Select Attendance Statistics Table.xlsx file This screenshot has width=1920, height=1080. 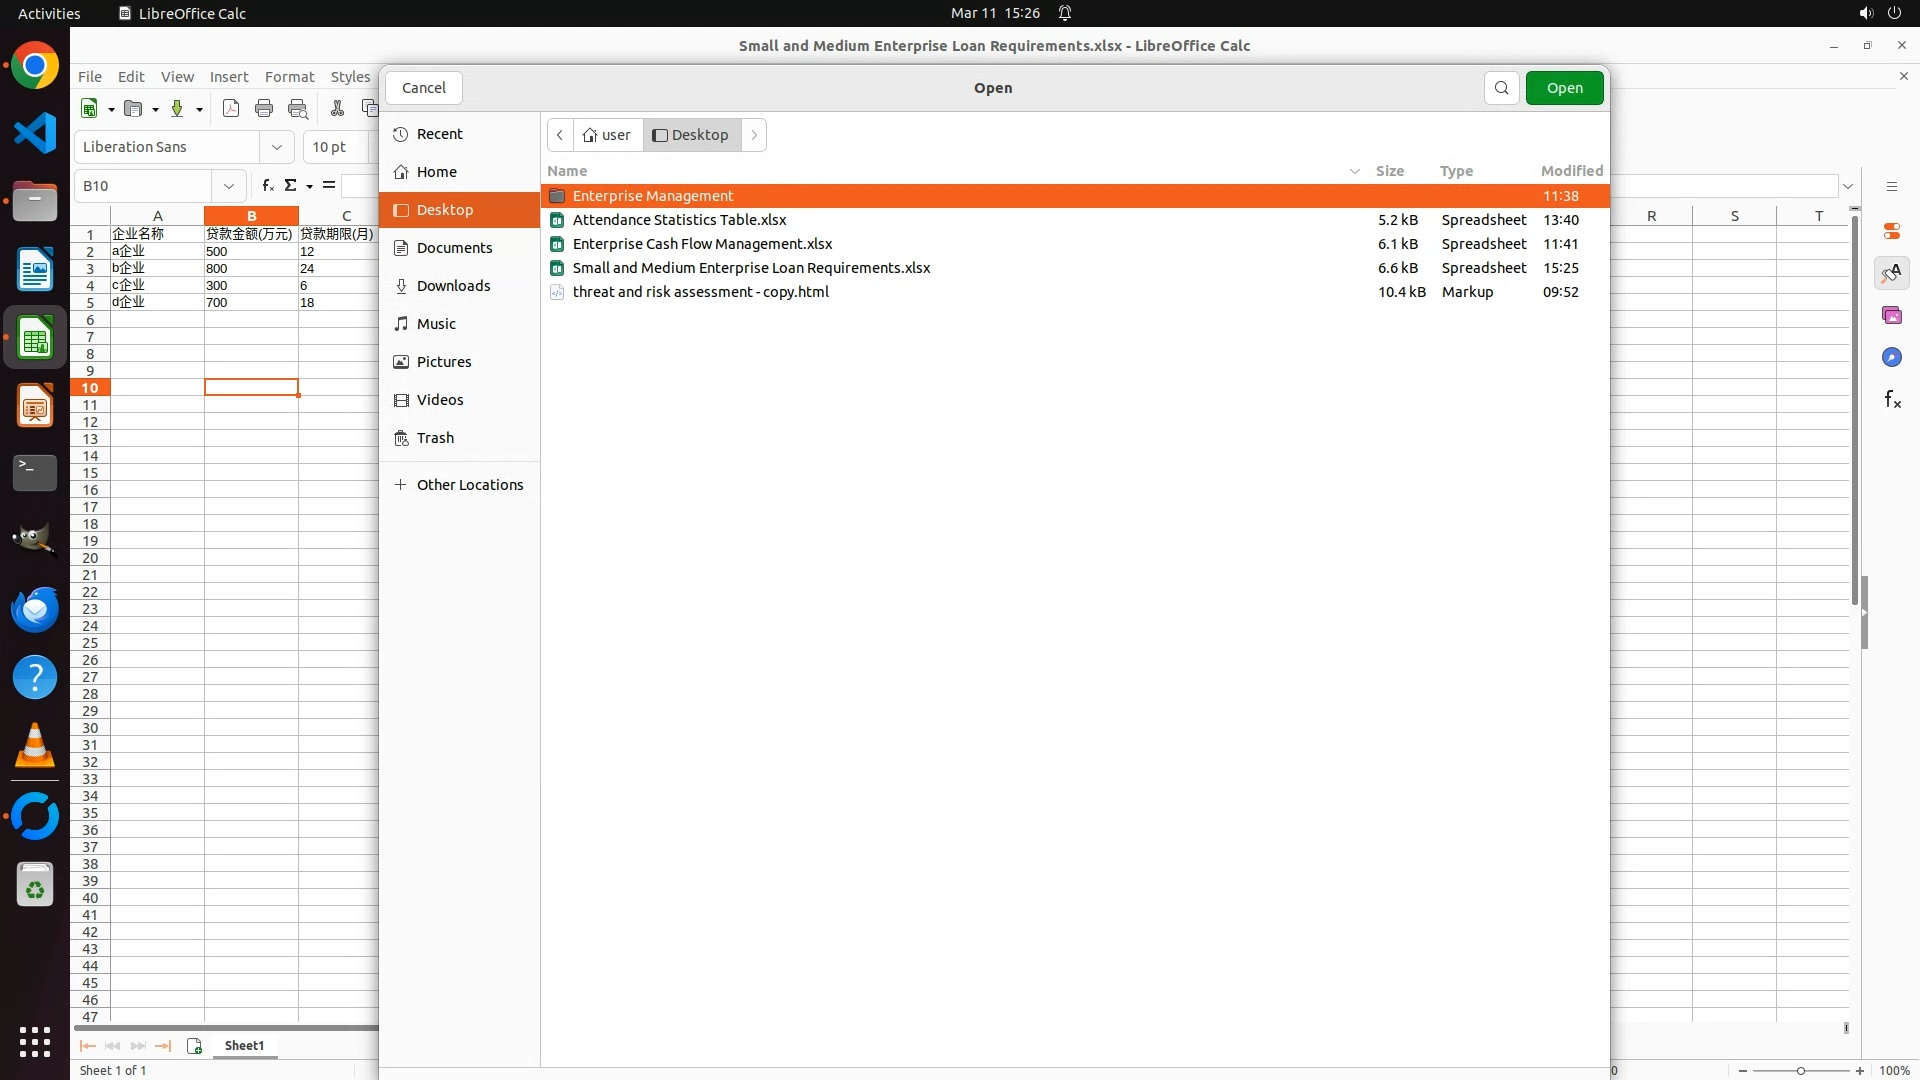pos(679,220)
